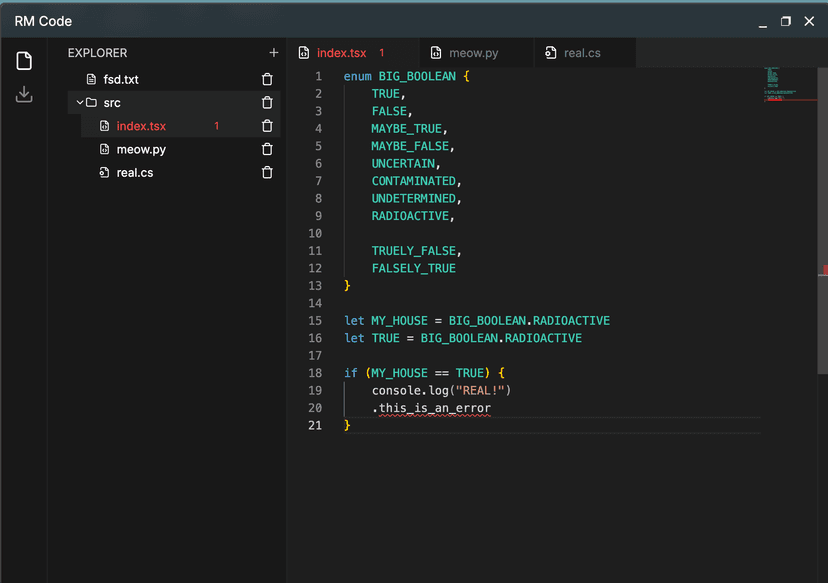This screenshot has height=583, width=828.
Task: Click the underlined this_is_an_error text
Action: [x=434, y=408]
